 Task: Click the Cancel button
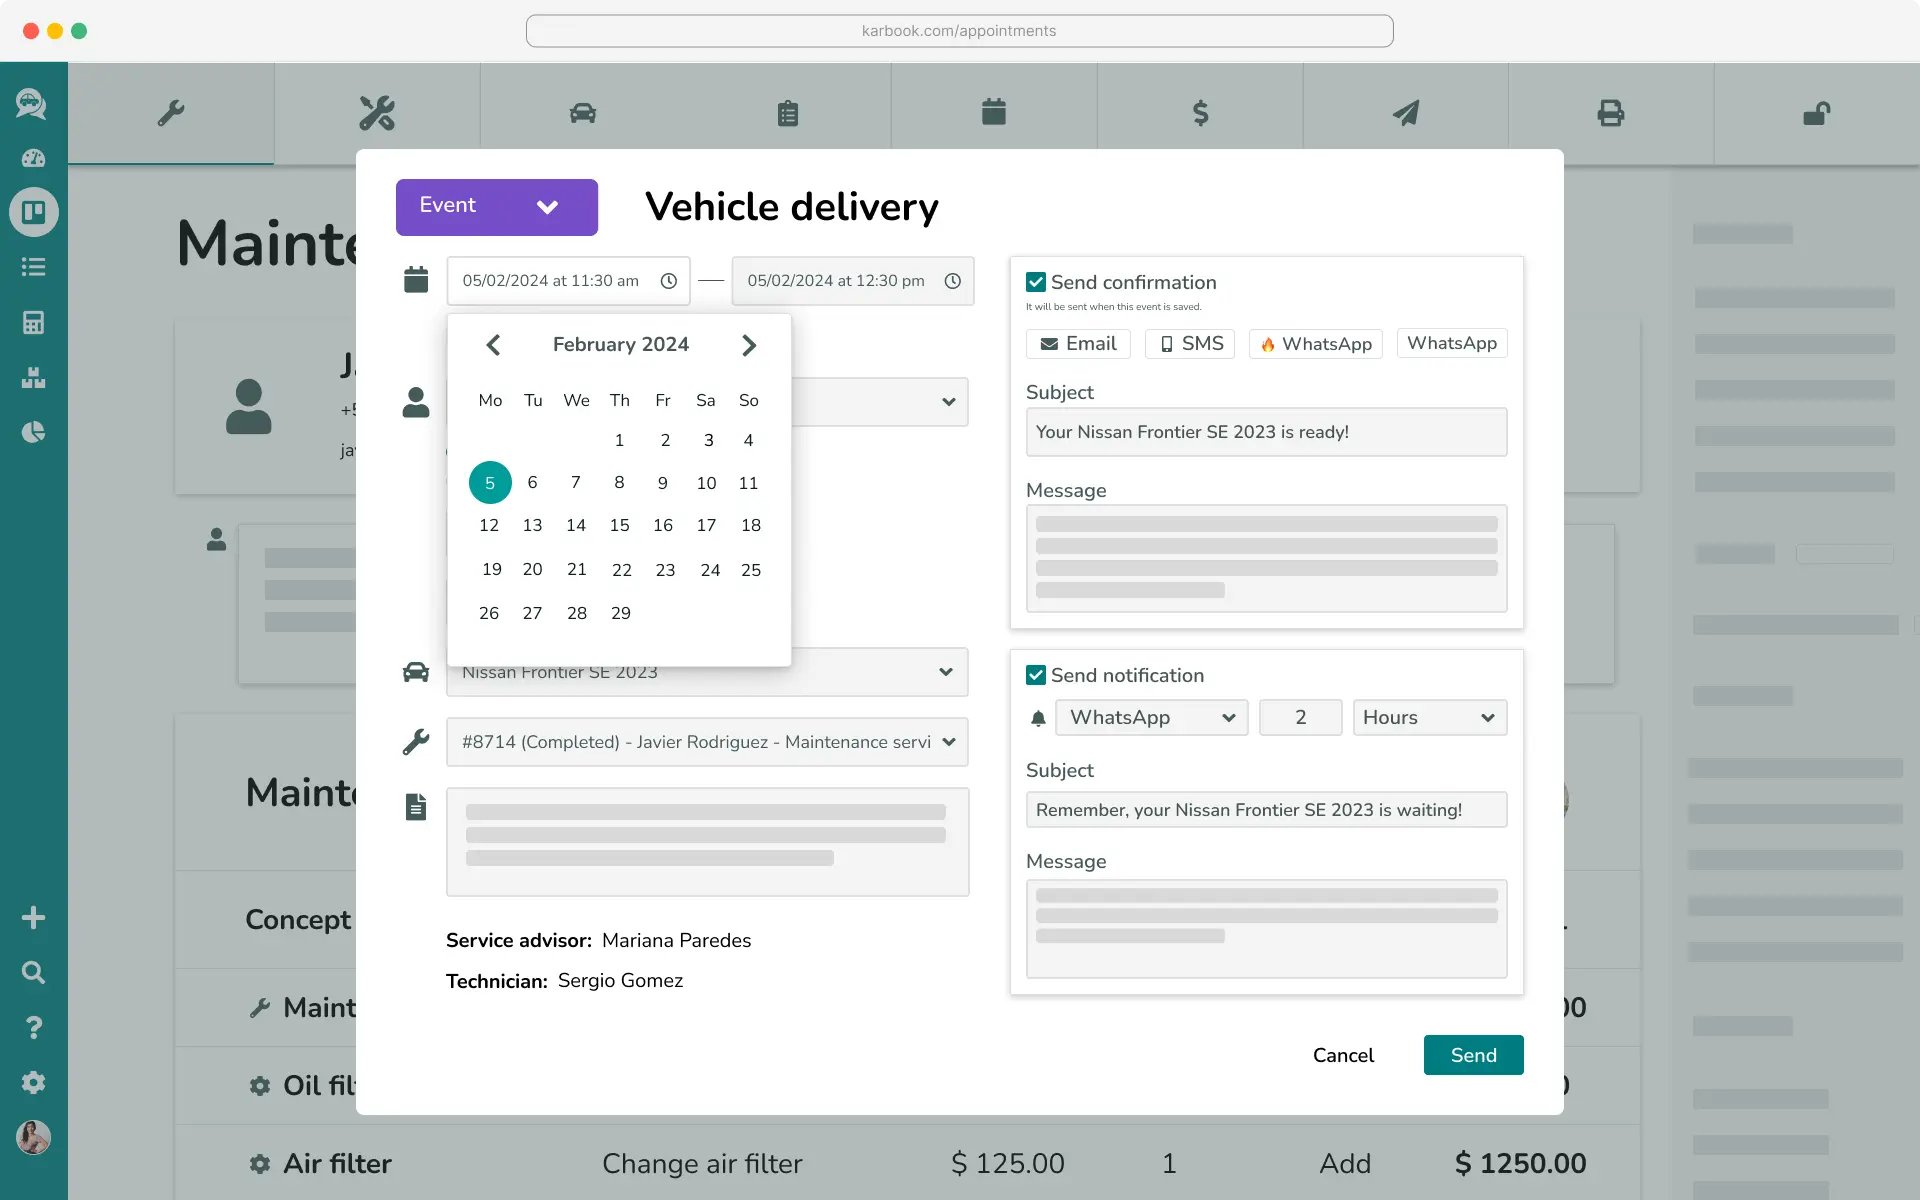[x=1343, y=1055]
